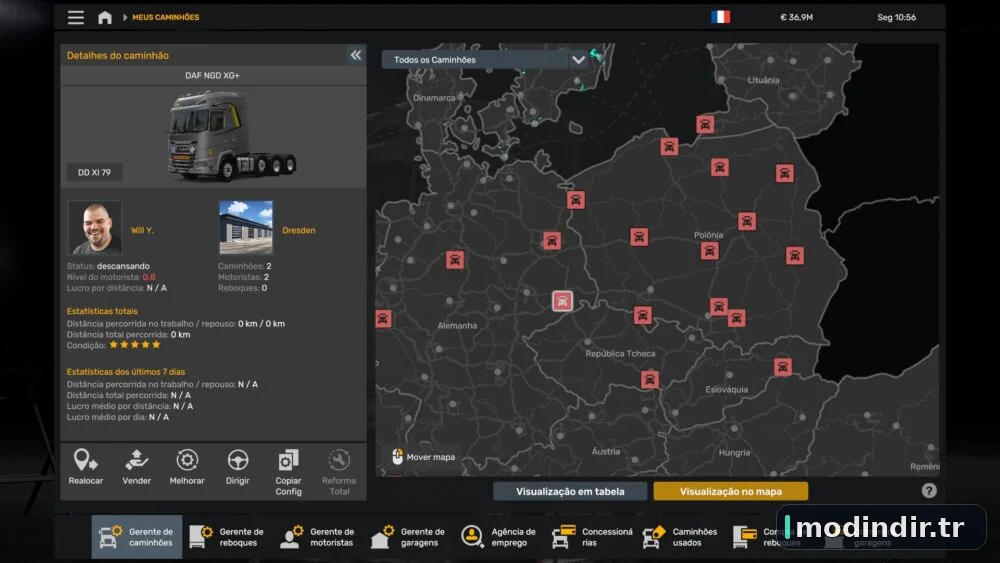Open the Concessionárias tab
Screen dimensions: 1000x563
click(592, 537)
